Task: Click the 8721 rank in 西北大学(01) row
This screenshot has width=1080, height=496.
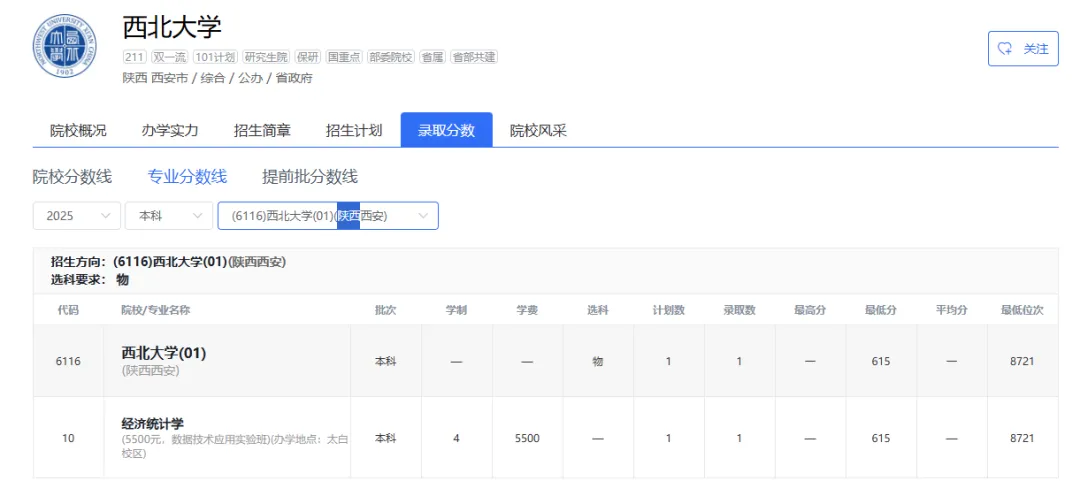Action: click(1023, 361)
